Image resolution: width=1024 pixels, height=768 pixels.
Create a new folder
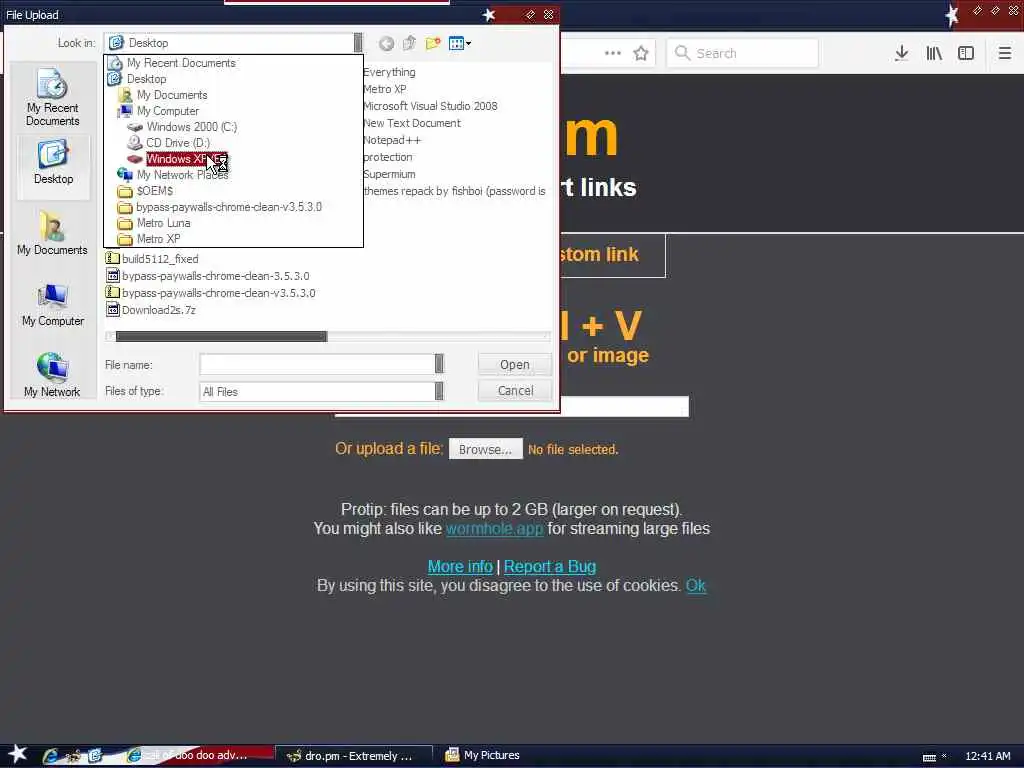[x=432, y=44]
